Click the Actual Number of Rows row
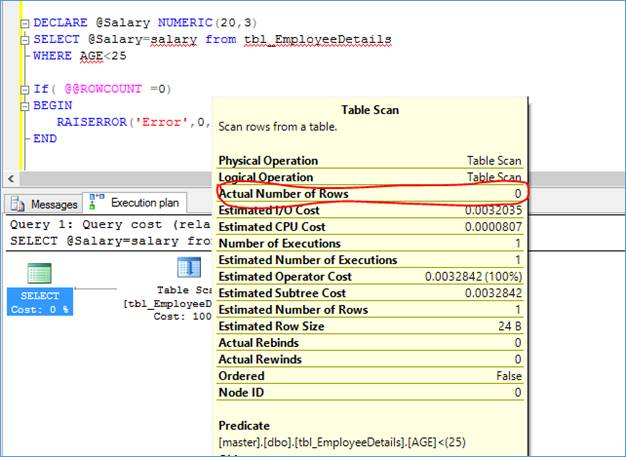Image resolution: width=626 pixels, height=457 pixels. point(370,194)
